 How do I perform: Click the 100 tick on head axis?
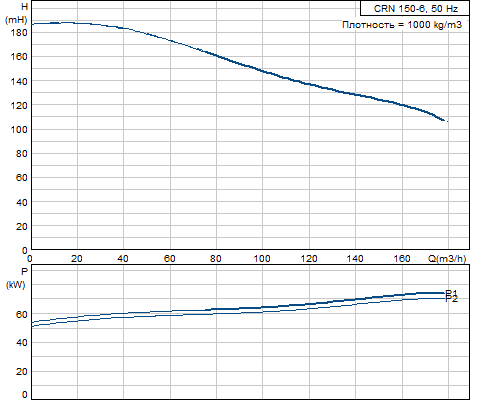click(19, 129)
